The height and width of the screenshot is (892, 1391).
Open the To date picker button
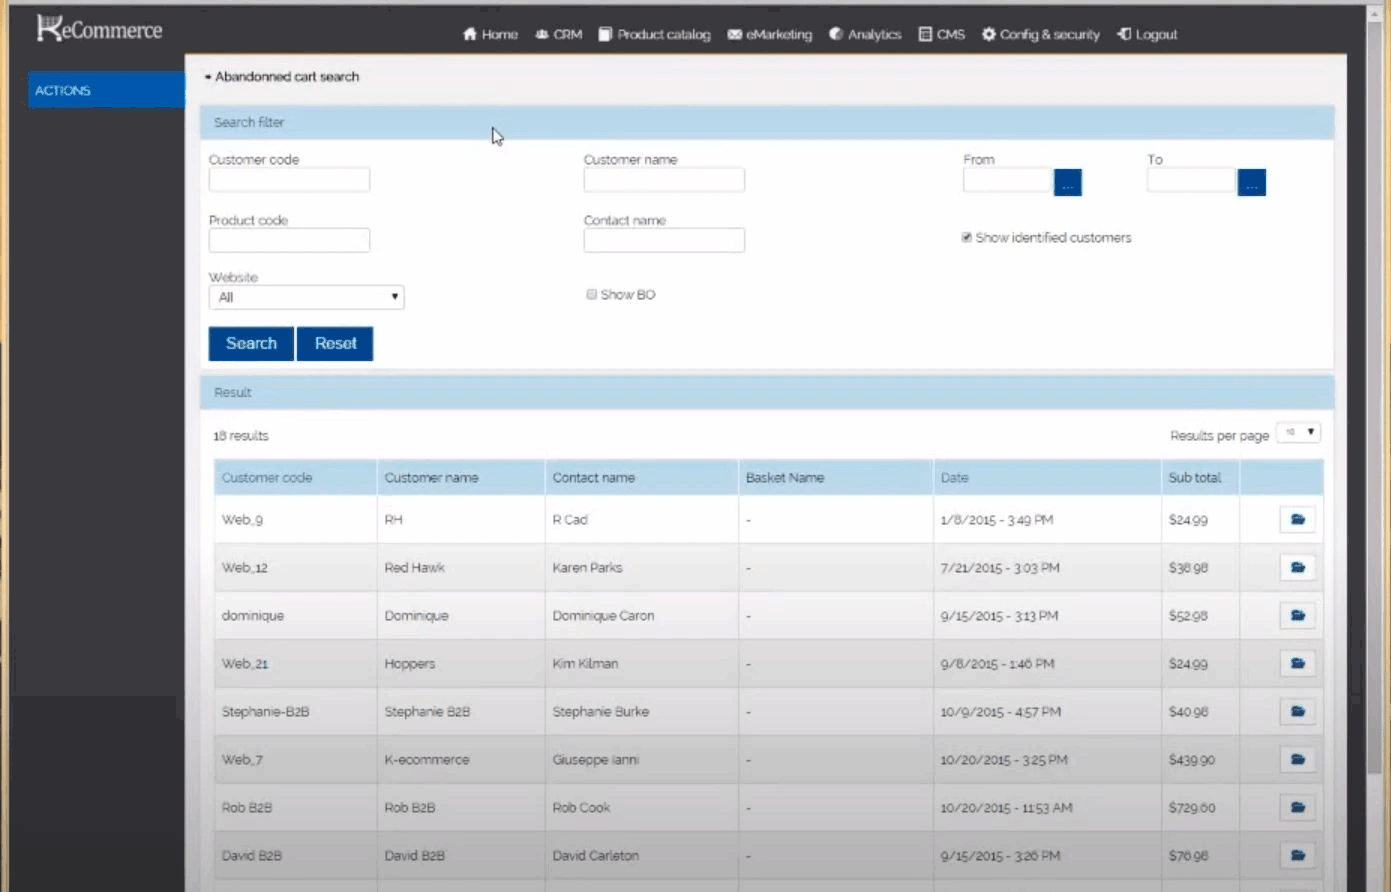[x=1251, y=182]
